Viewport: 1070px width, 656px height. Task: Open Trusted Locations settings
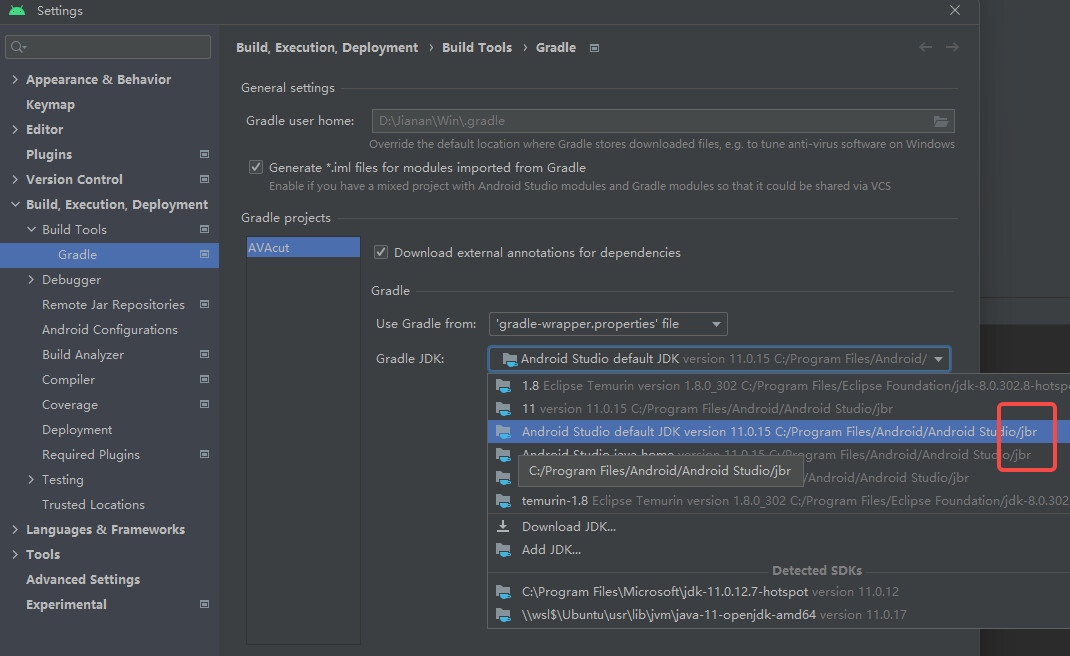tap(93, 504)
